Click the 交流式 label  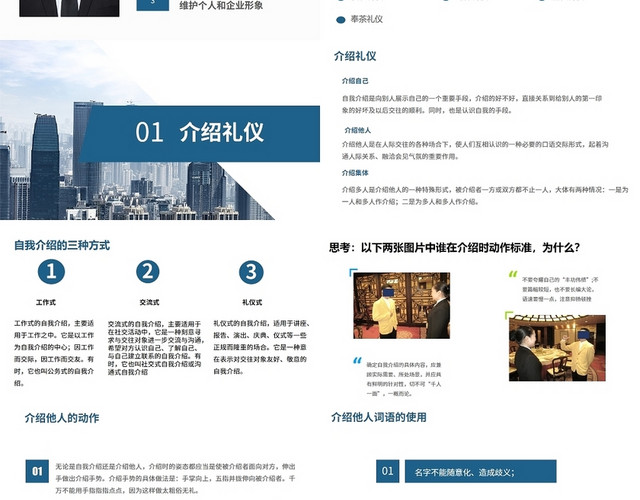point(149,302)
